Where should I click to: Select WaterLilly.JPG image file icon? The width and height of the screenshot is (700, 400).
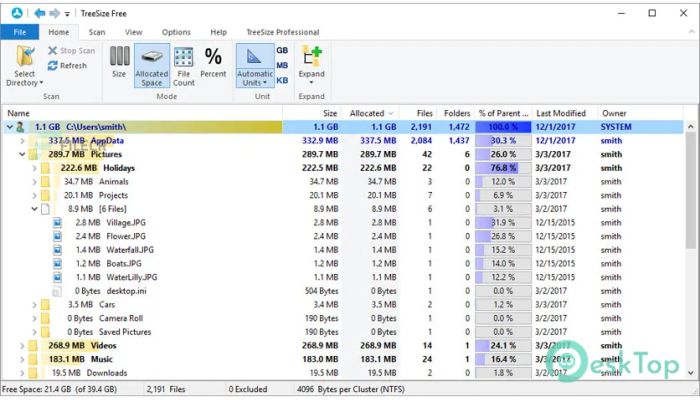pyautogui.click(x=57, y=278)
